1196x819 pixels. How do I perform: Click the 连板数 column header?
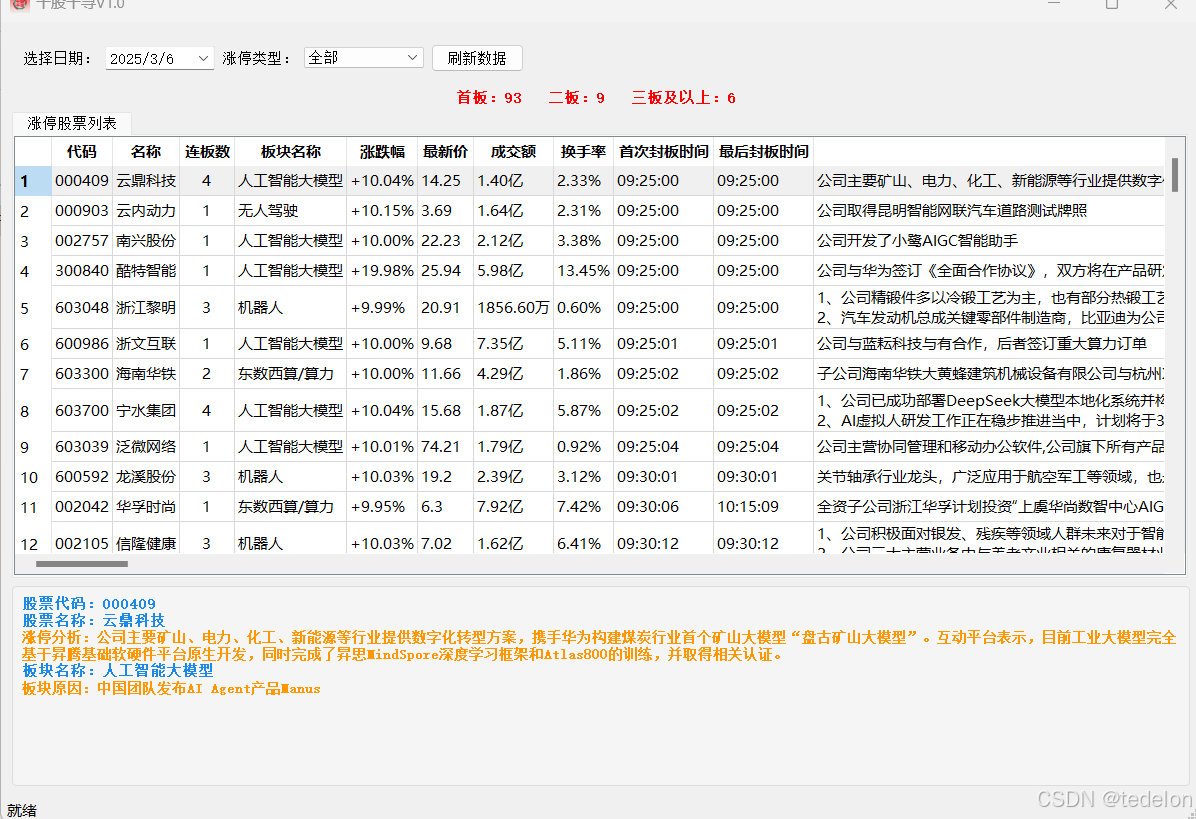206,151
